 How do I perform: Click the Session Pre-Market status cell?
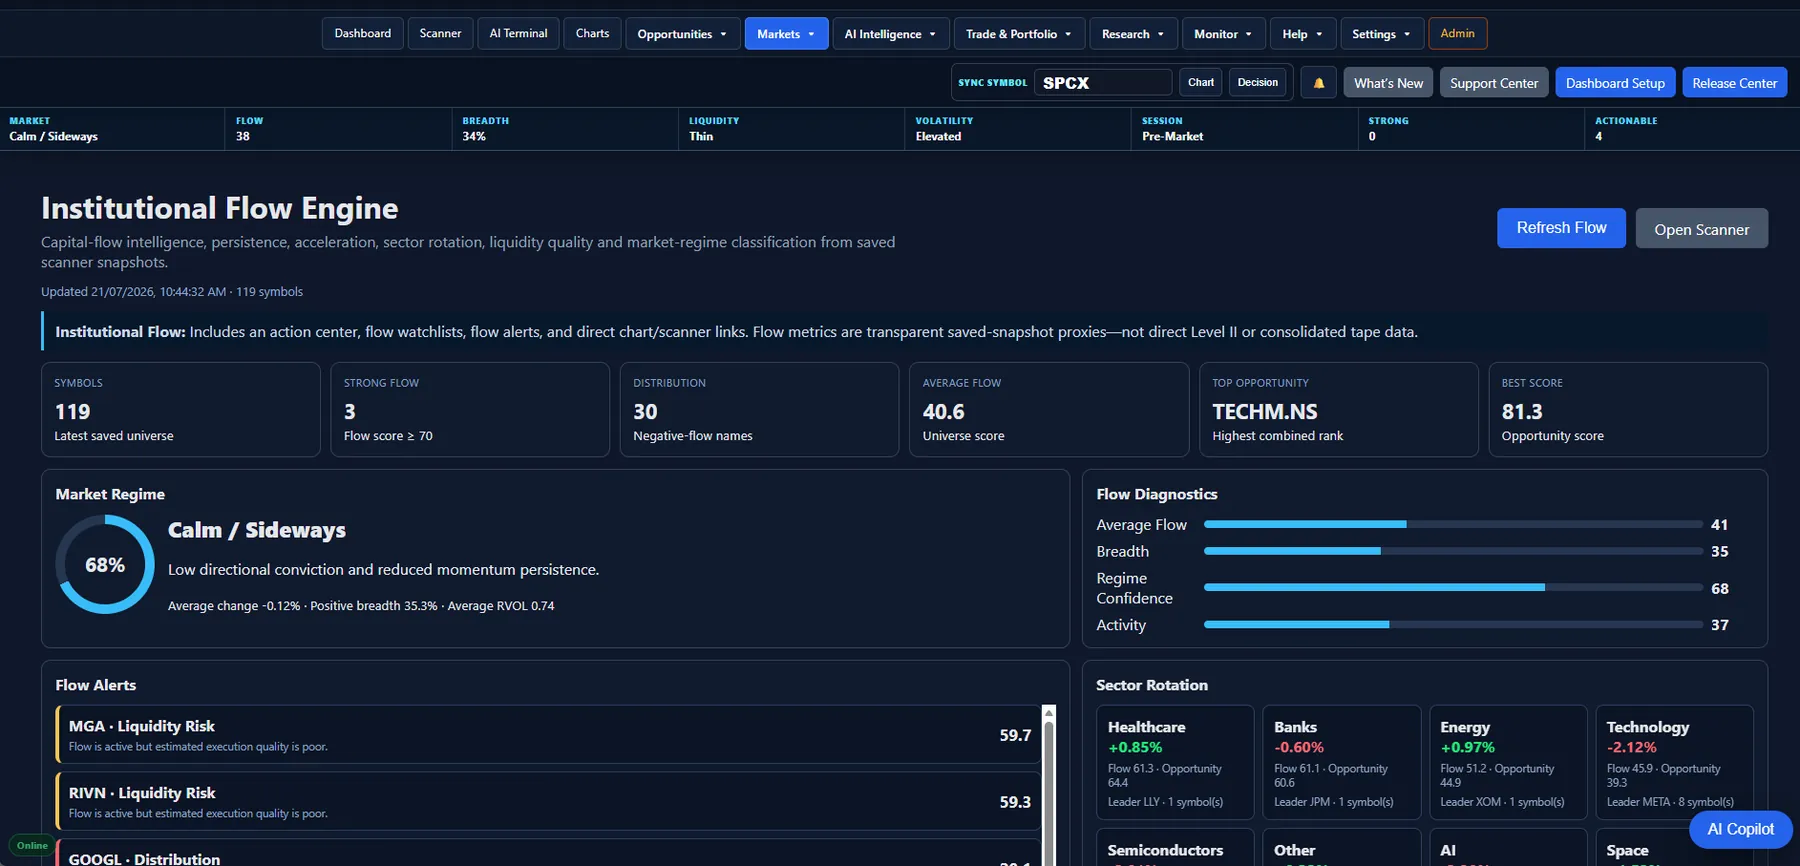click(1244, 129)
